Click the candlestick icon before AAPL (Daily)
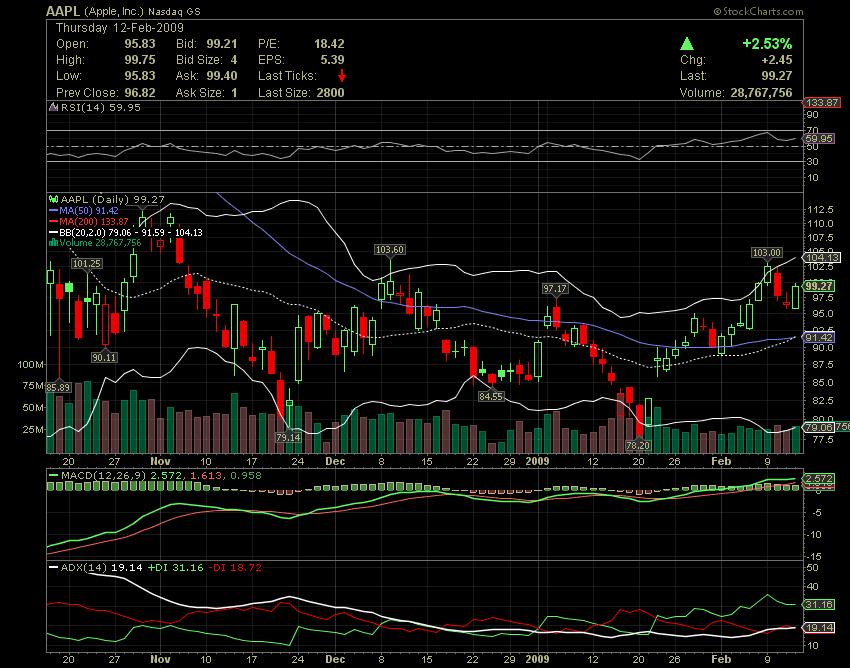 (x=54, y=200)
